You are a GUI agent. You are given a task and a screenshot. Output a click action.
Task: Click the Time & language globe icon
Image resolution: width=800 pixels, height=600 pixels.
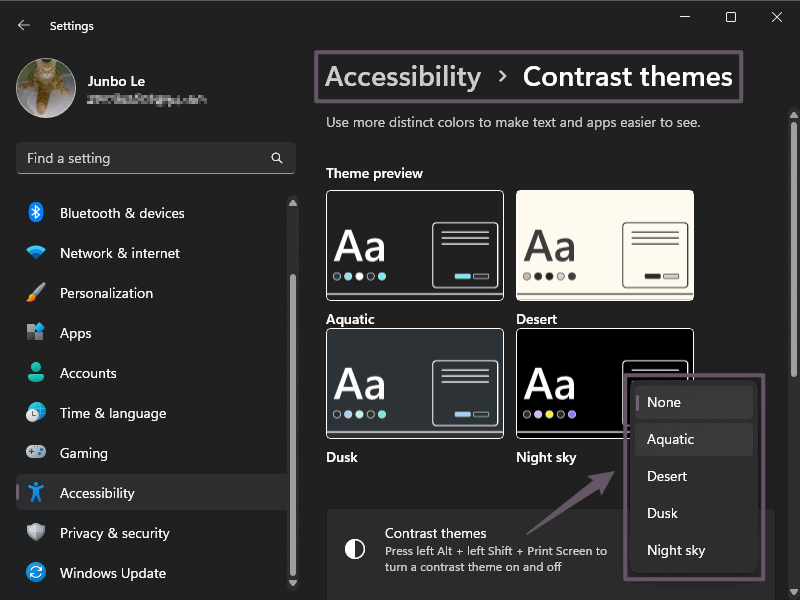[x=36, y=412]
